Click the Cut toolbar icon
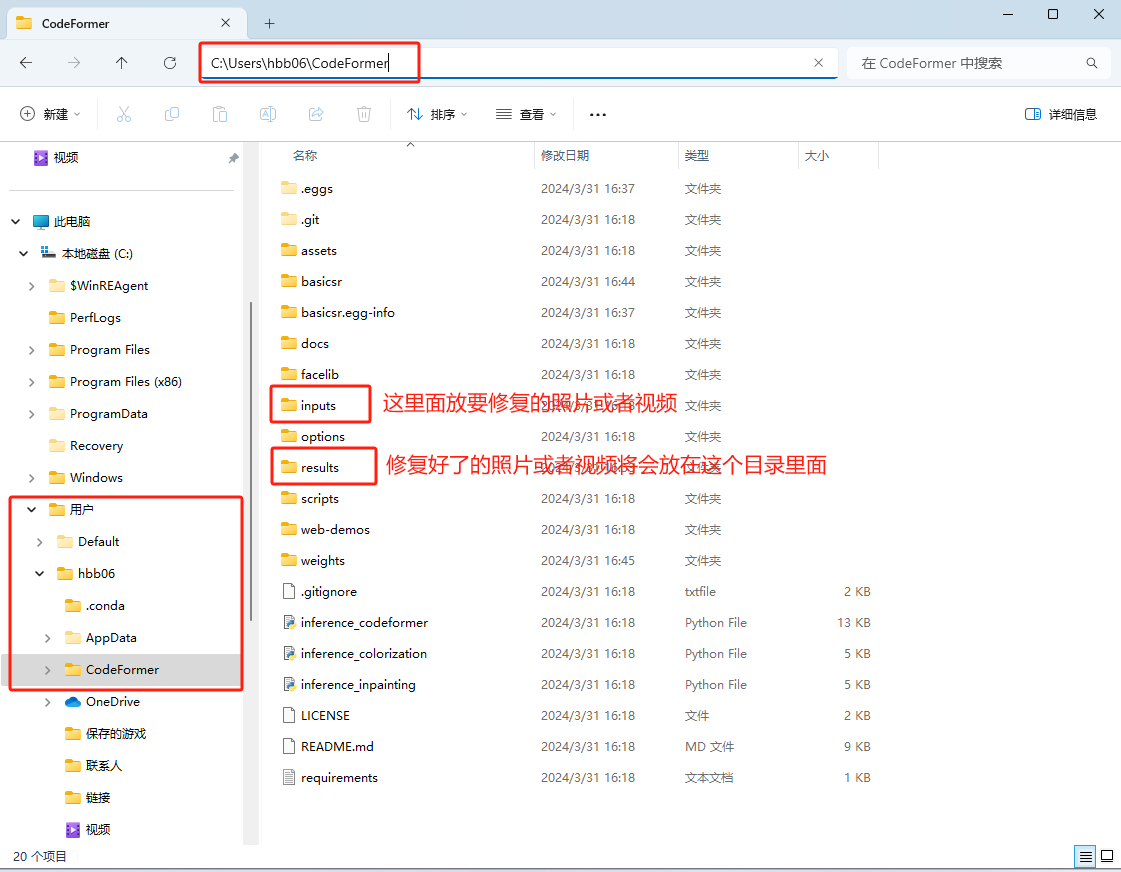Viewport: 1121px width, 872px height. point(124,114)
